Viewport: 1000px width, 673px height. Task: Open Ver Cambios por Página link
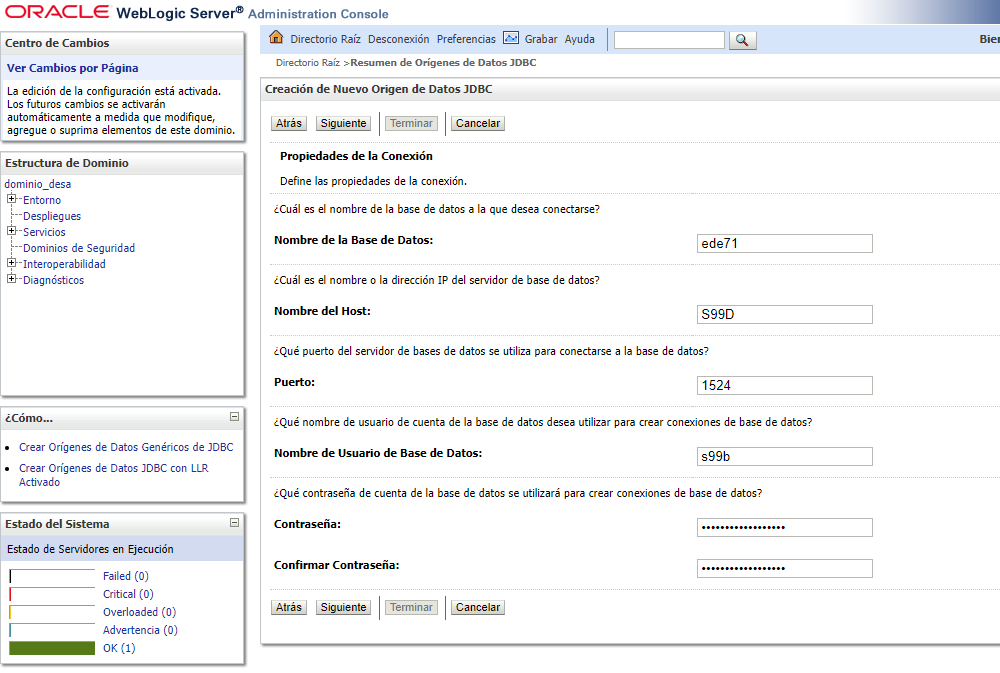(x=72, y=68)
